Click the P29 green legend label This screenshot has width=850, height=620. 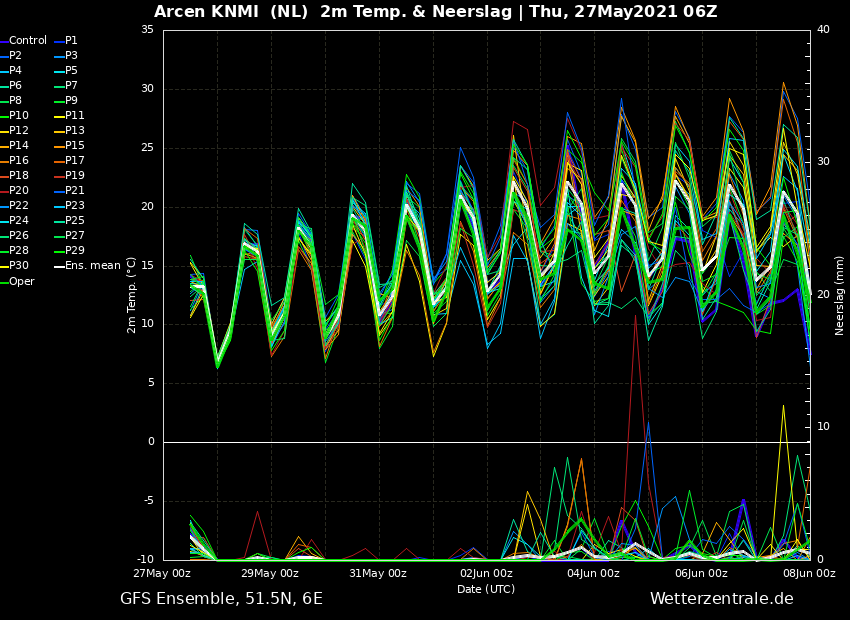pos(70,250)
